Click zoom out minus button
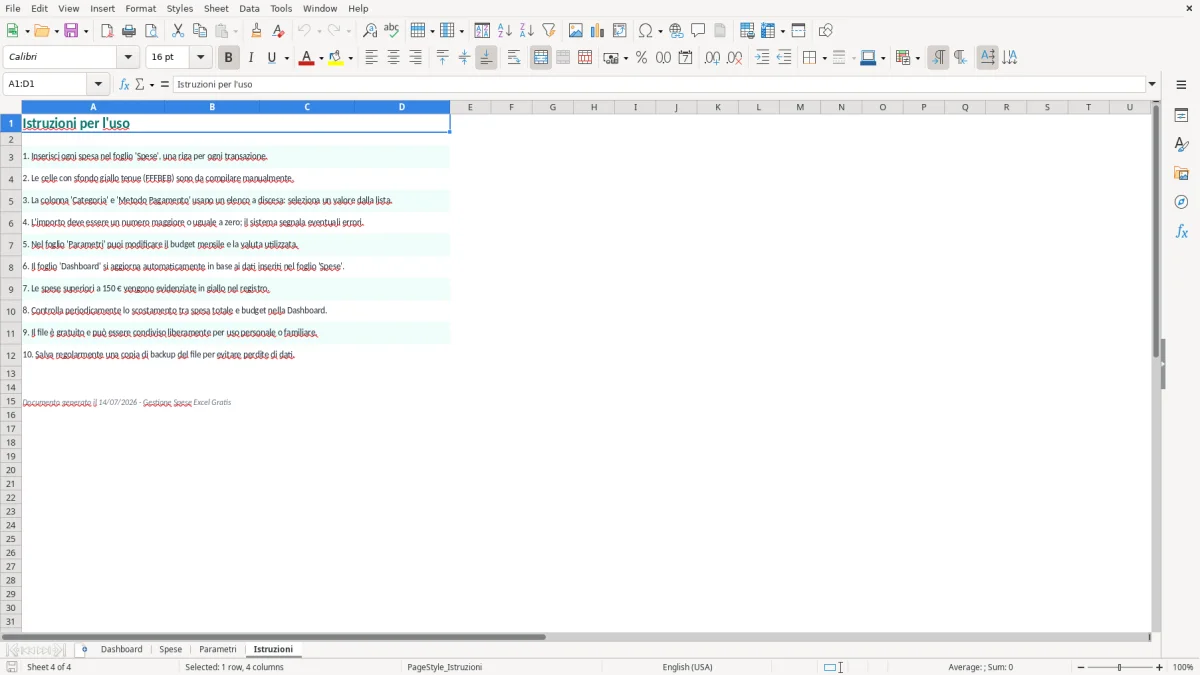The width and height of the screenshot is (1200, 675). (1080, 667)
